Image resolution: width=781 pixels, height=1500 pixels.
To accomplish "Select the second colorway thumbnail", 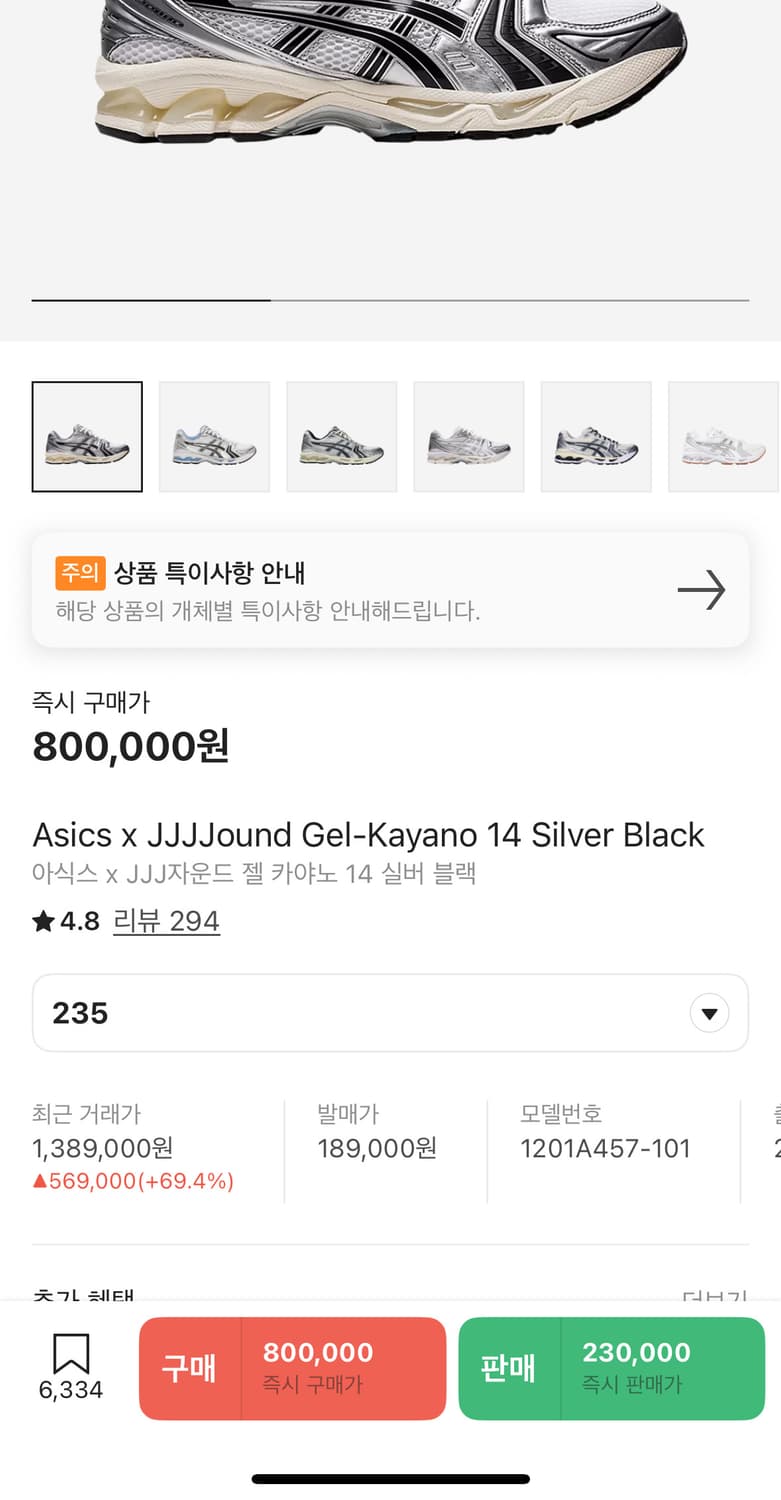I will (x=214, y=437).
